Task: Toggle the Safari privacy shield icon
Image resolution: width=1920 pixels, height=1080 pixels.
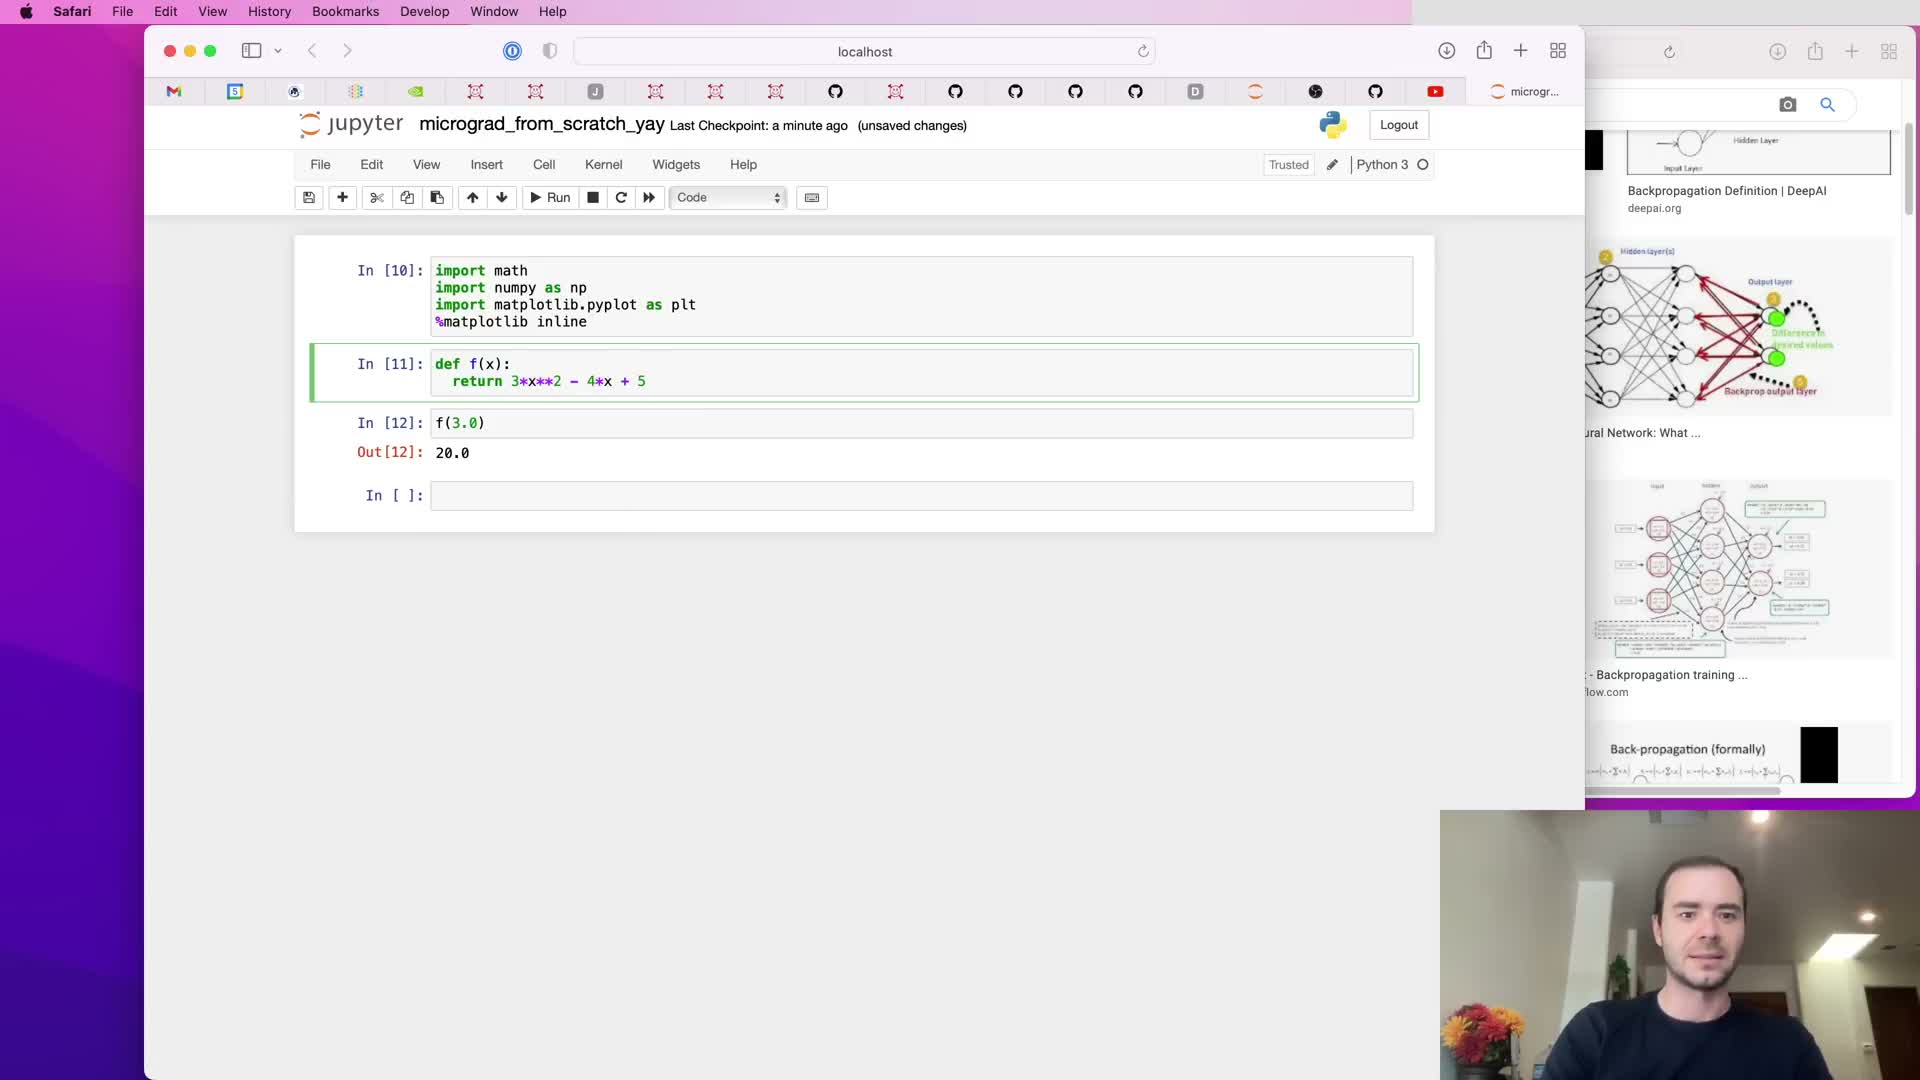Action: pos(550,51)
